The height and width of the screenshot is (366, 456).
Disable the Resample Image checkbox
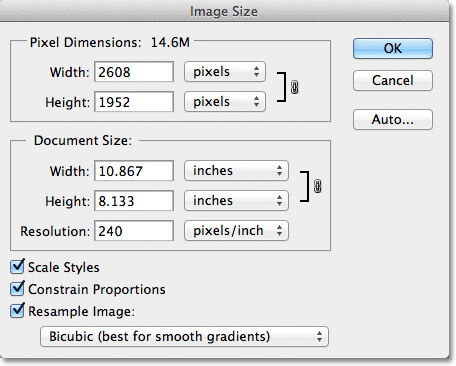[x=17, y=311]
